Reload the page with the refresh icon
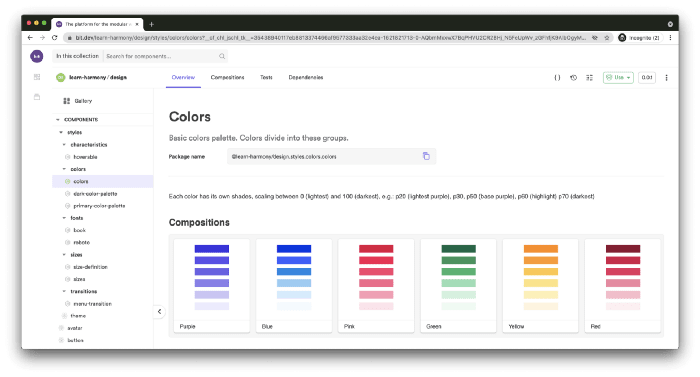Screen dimensions: 700x377 tap(54, 38)
